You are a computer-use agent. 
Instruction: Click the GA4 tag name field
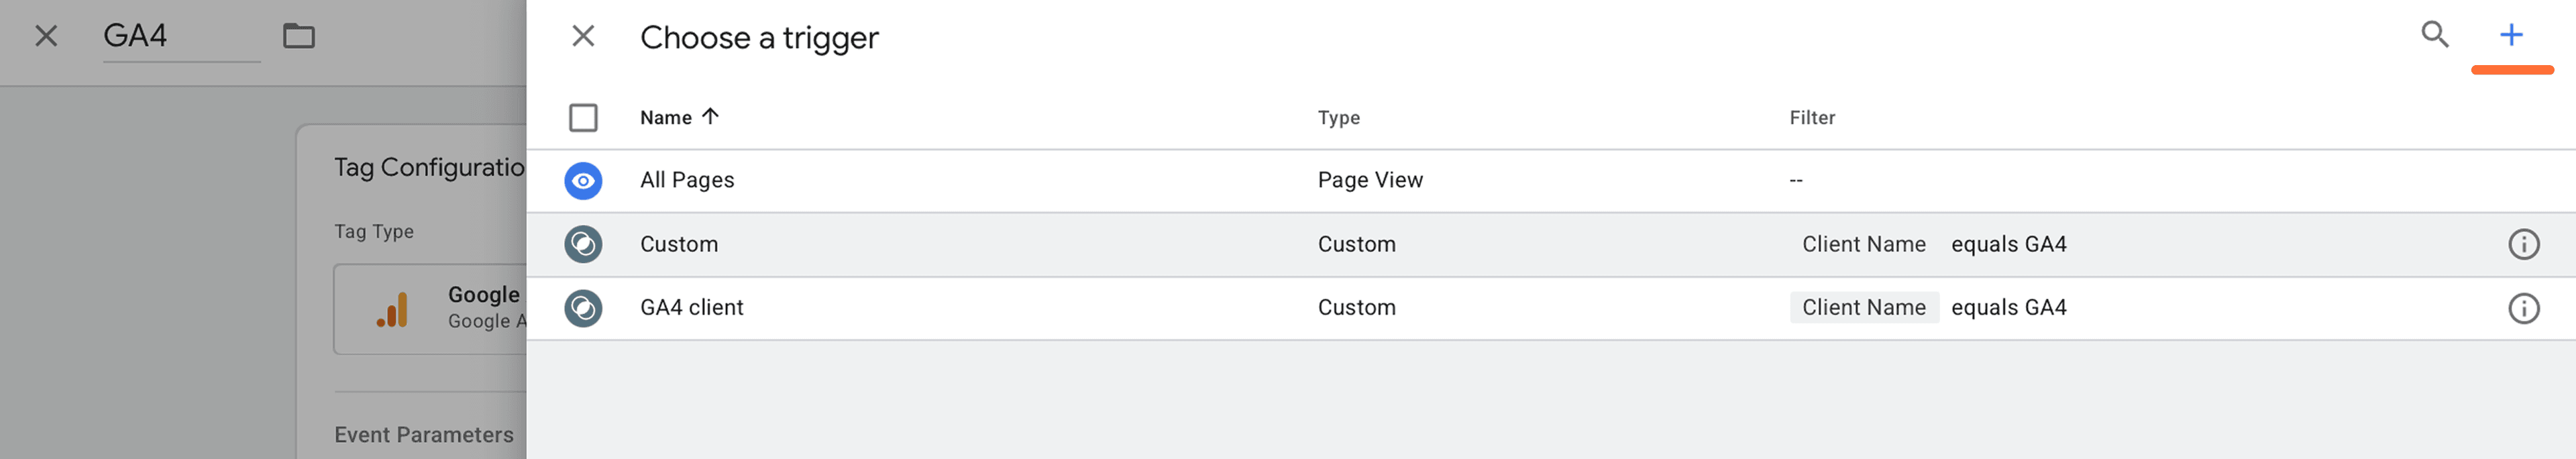pos(180,37)
